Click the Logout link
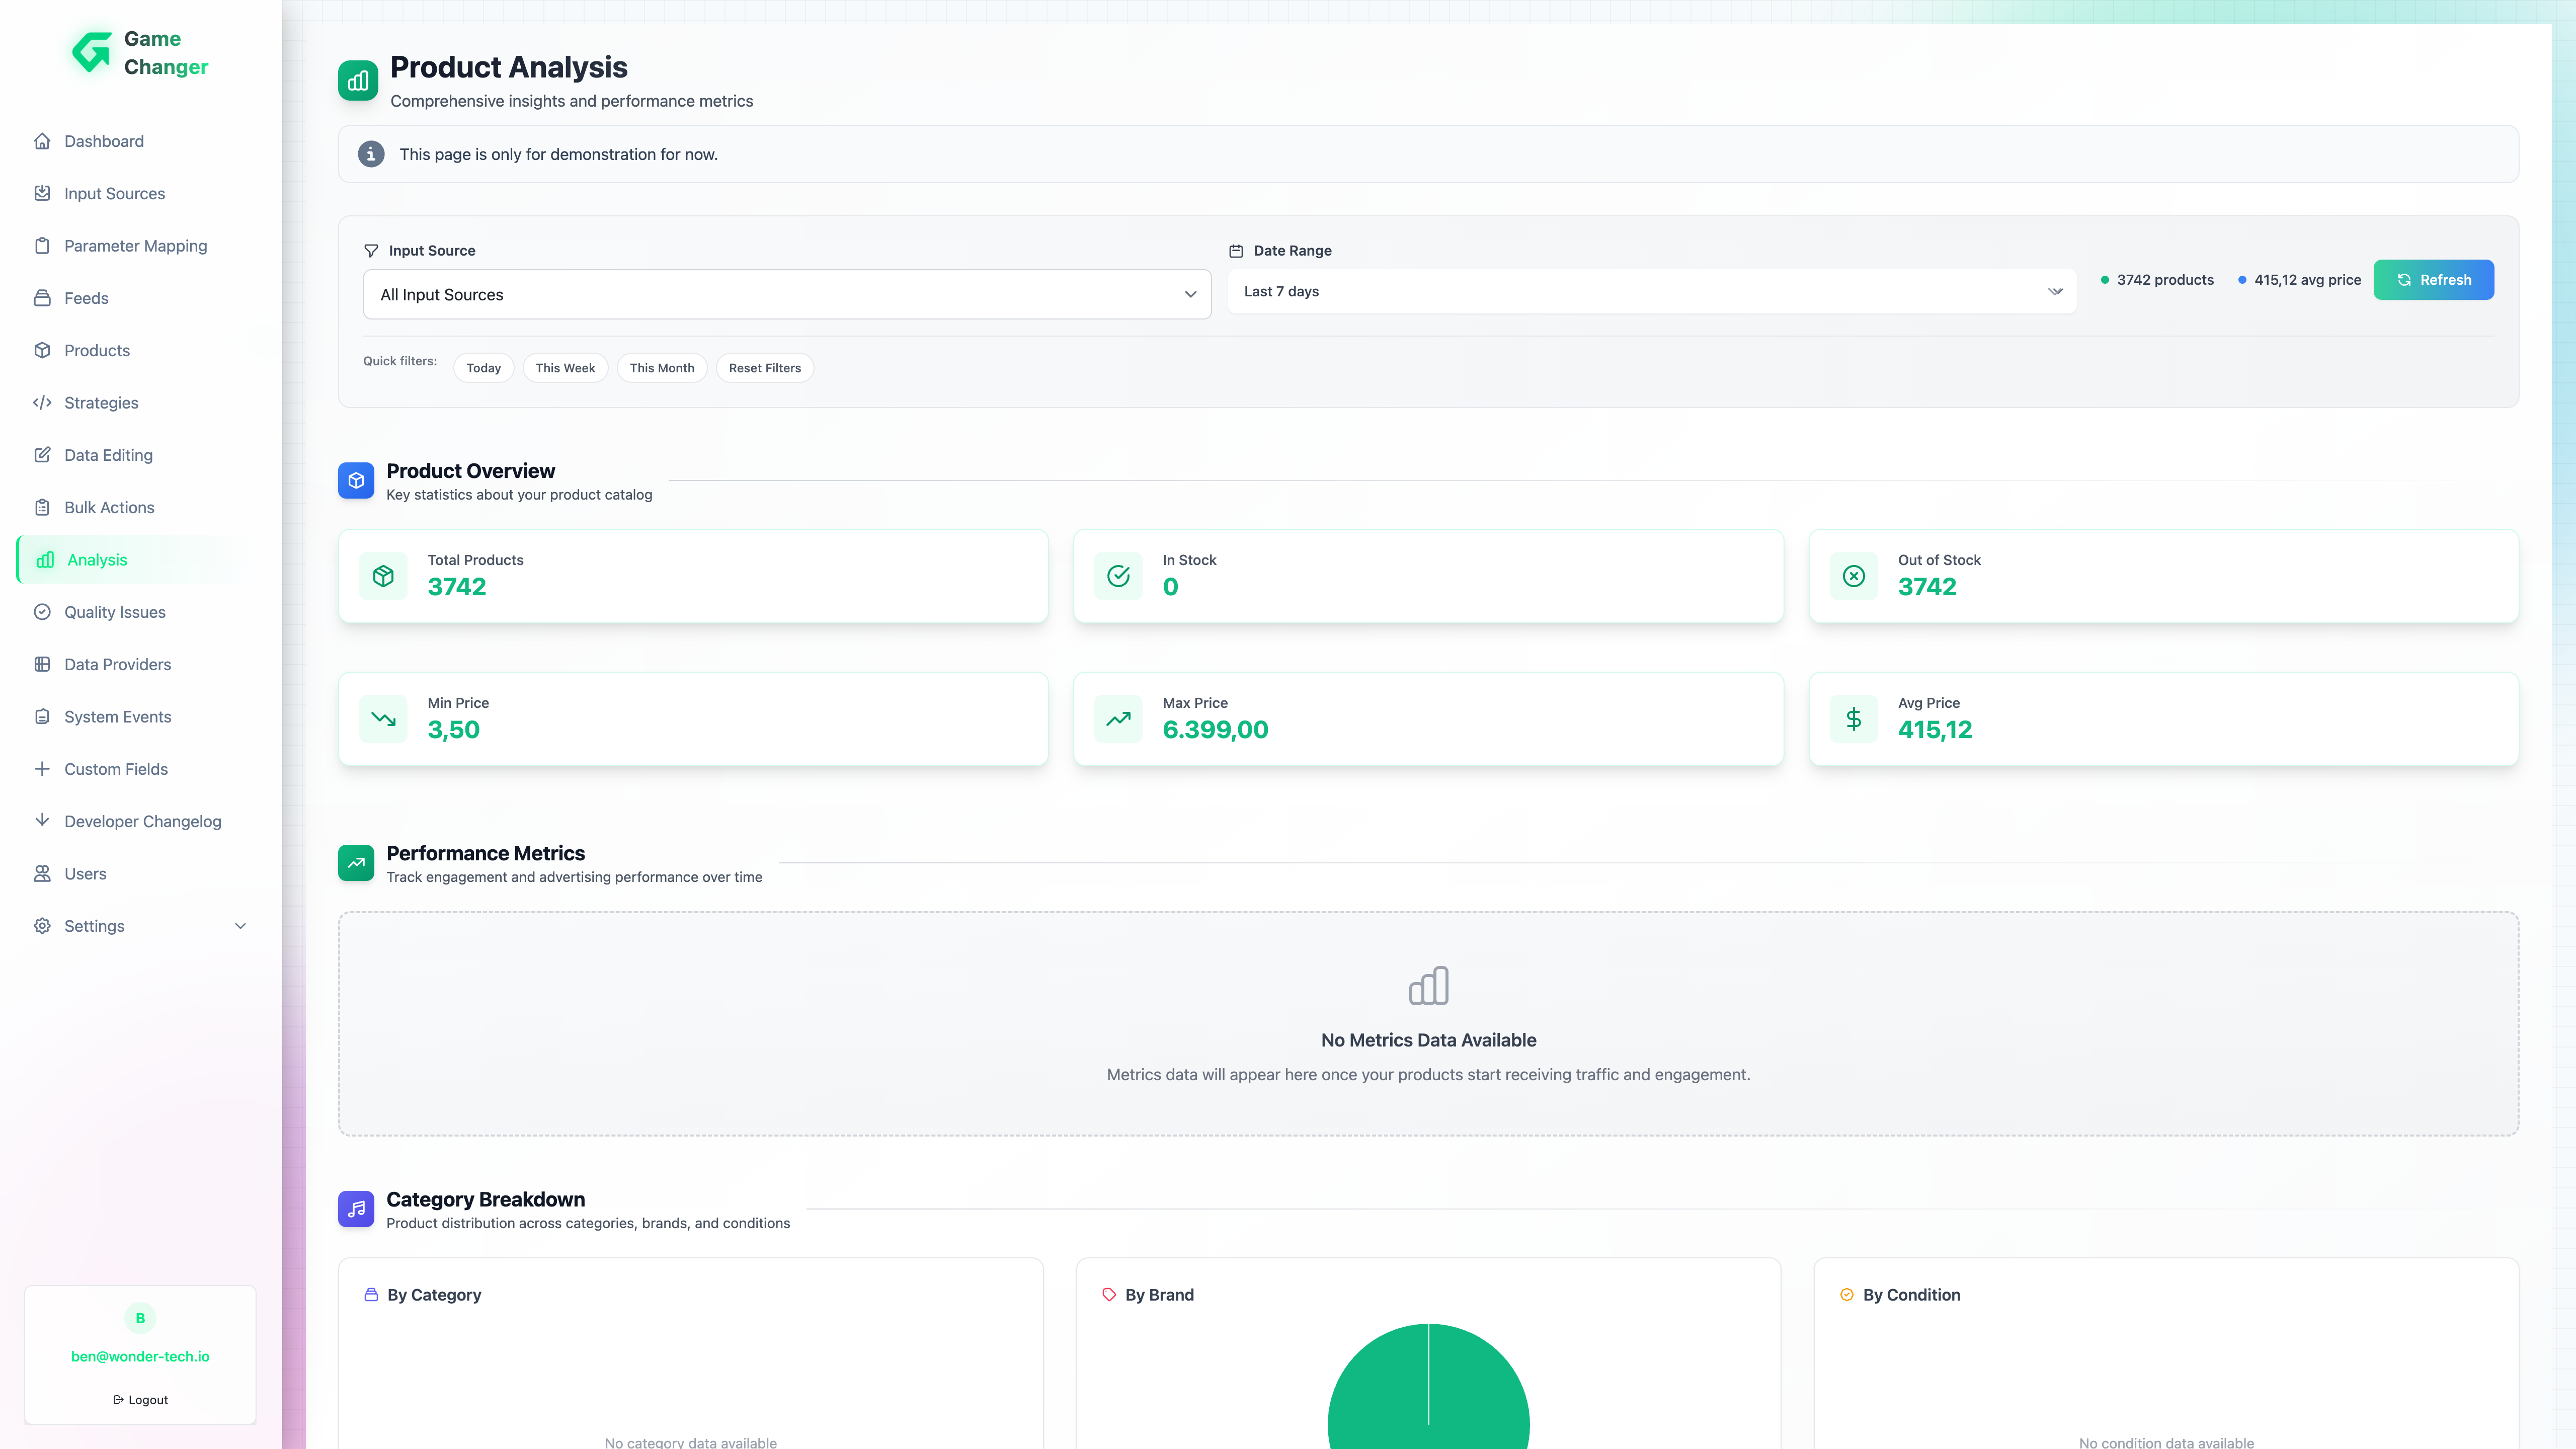 (x=140, y=1400)
